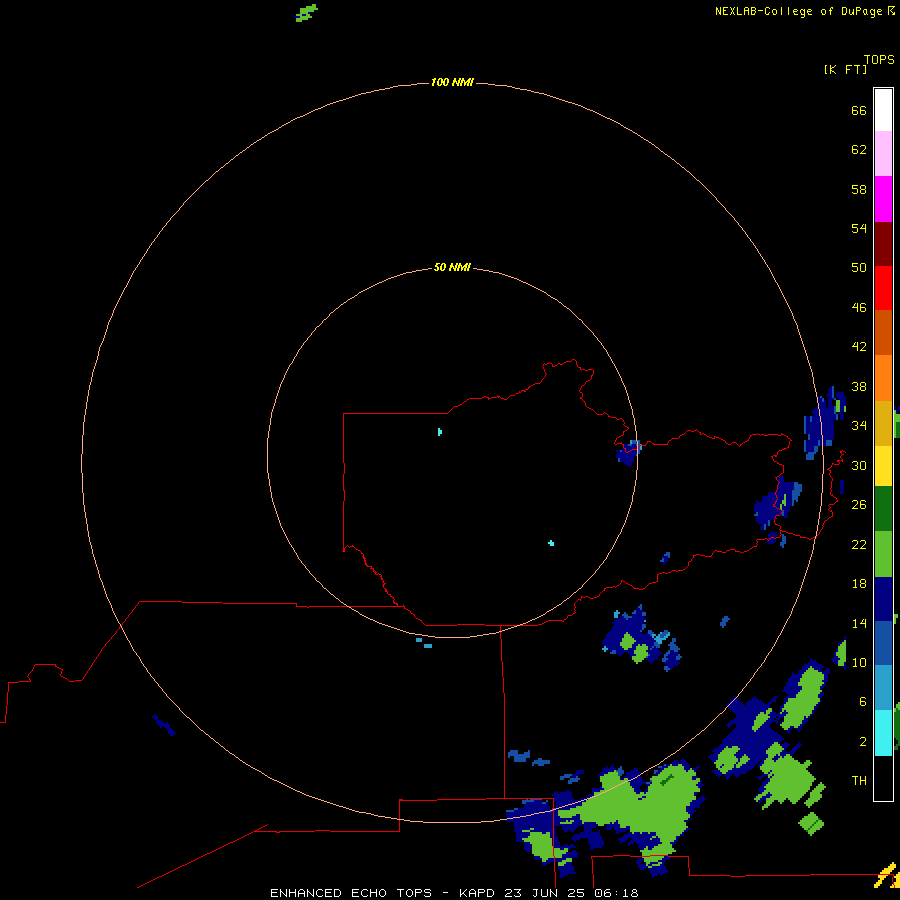Click the 22 legend value

tap(859, 544)
